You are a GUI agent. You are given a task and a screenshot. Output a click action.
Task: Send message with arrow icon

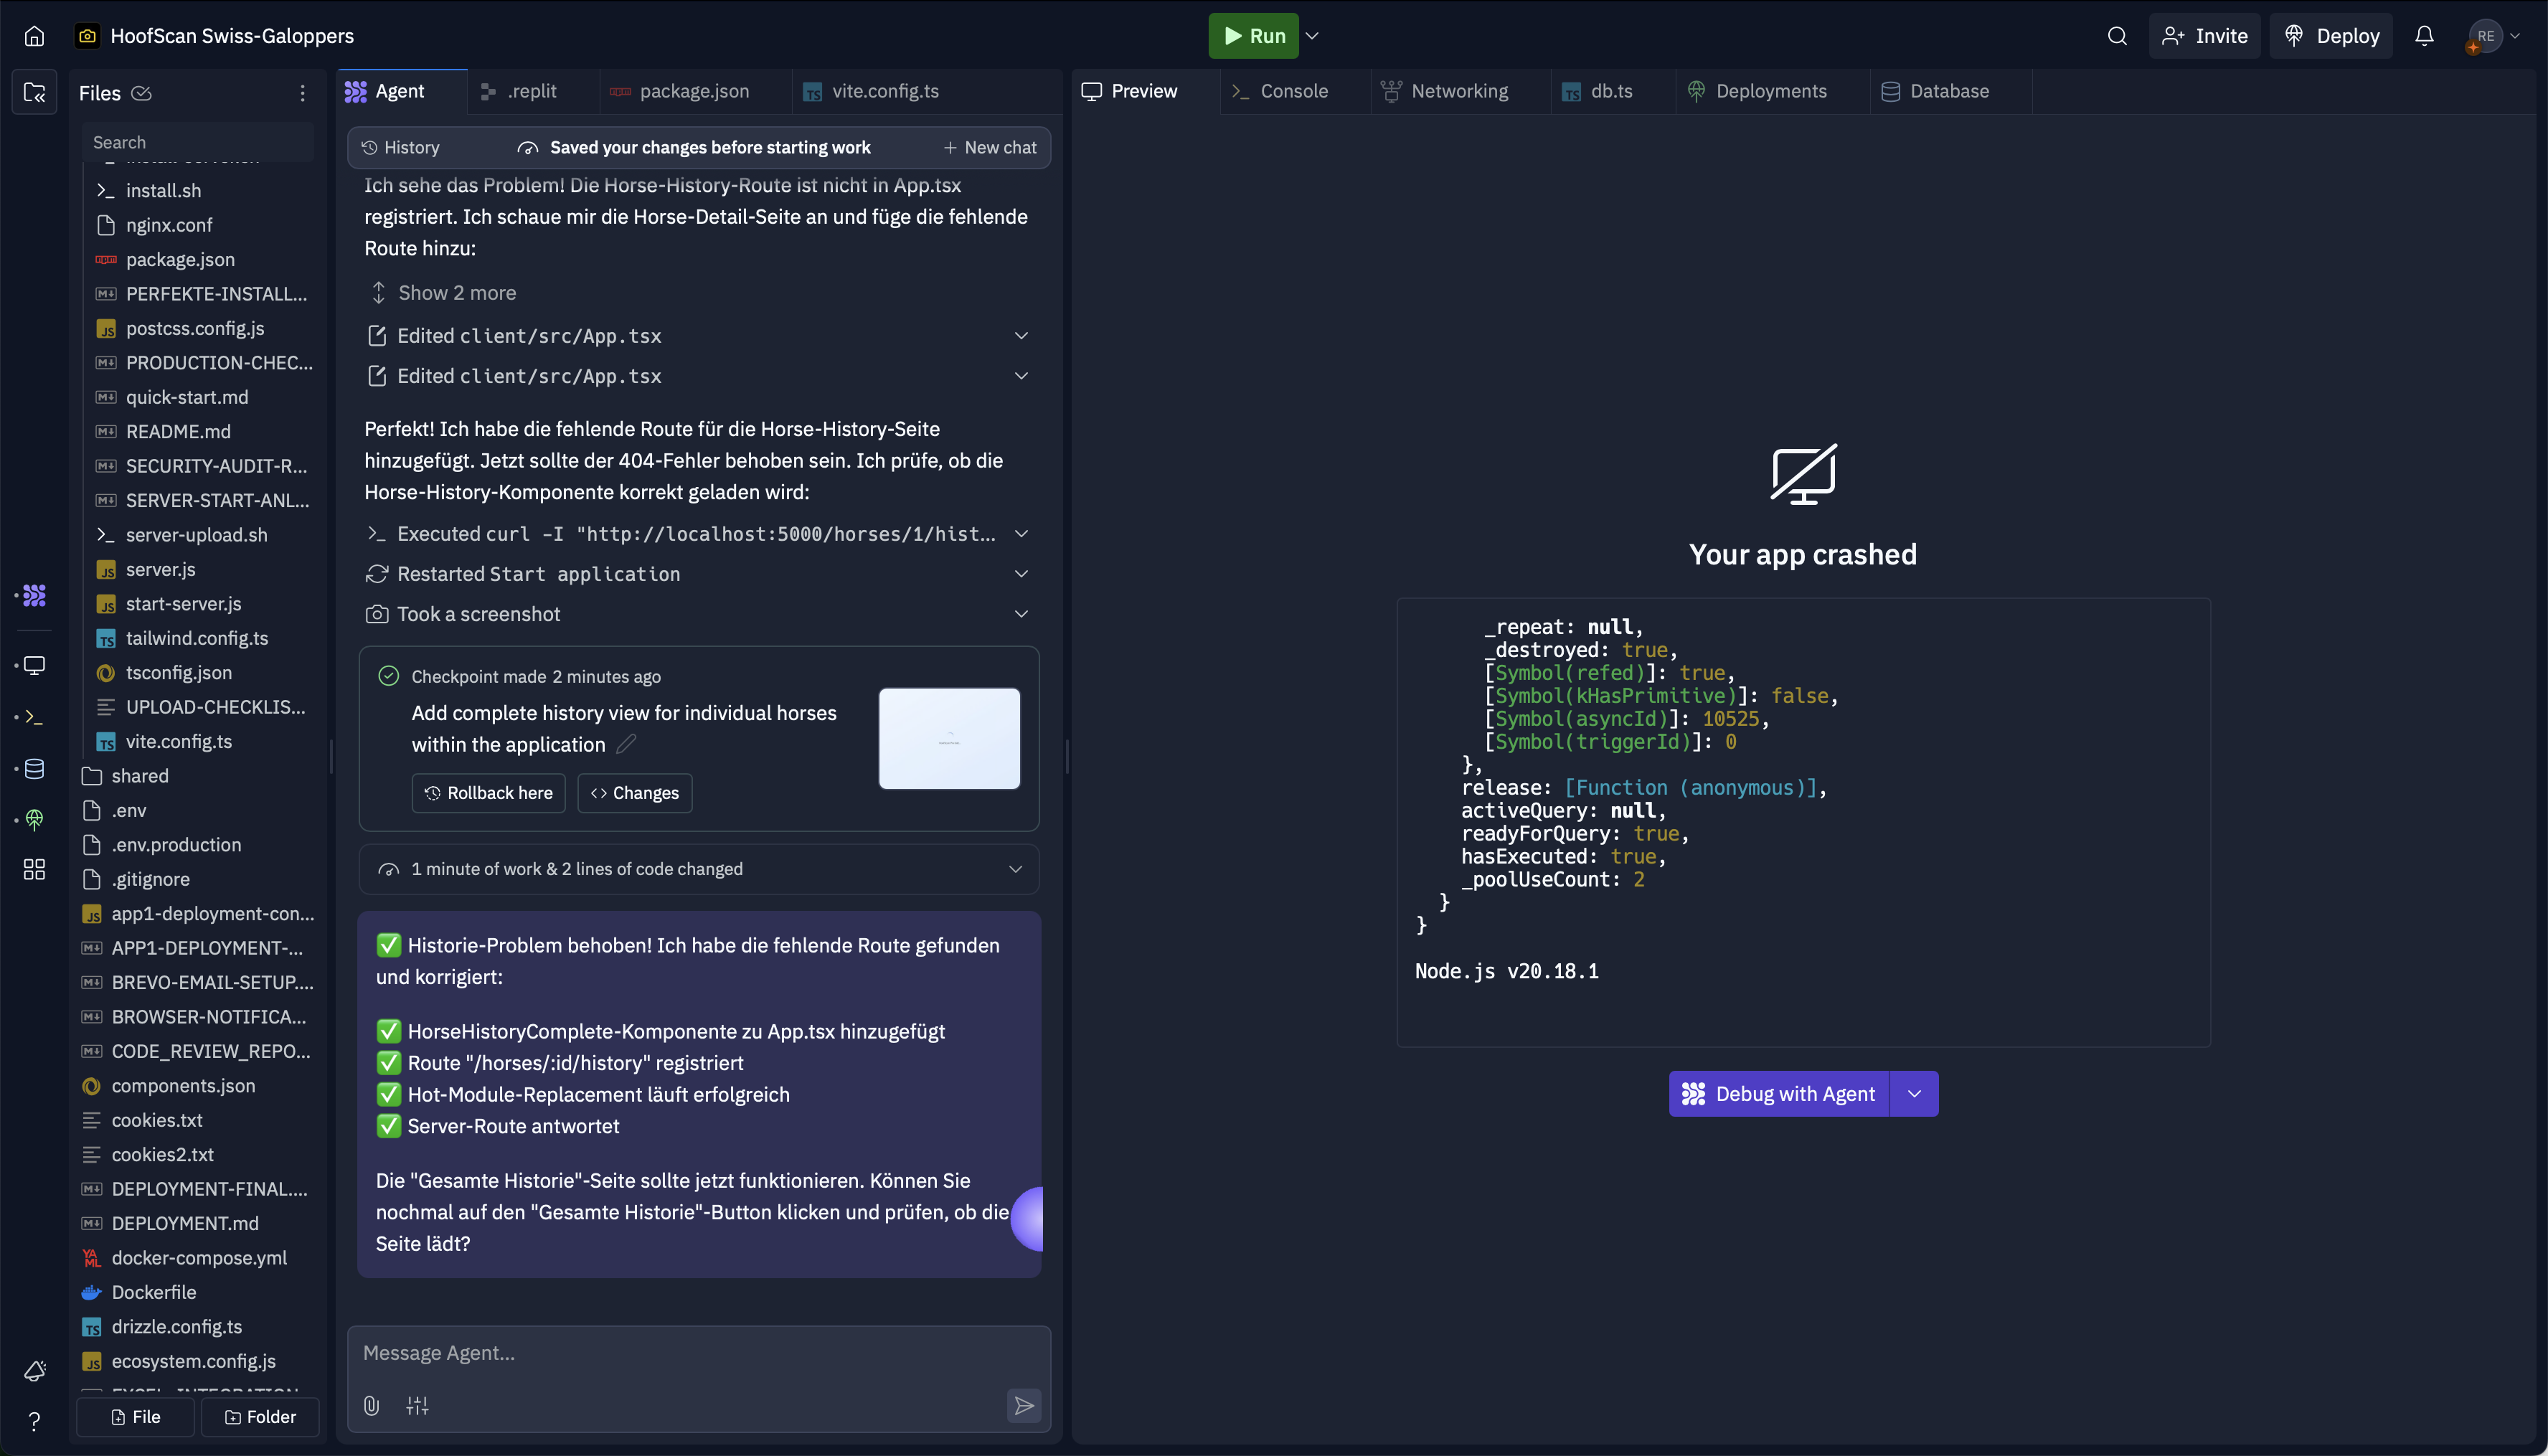[1023, 1405]
